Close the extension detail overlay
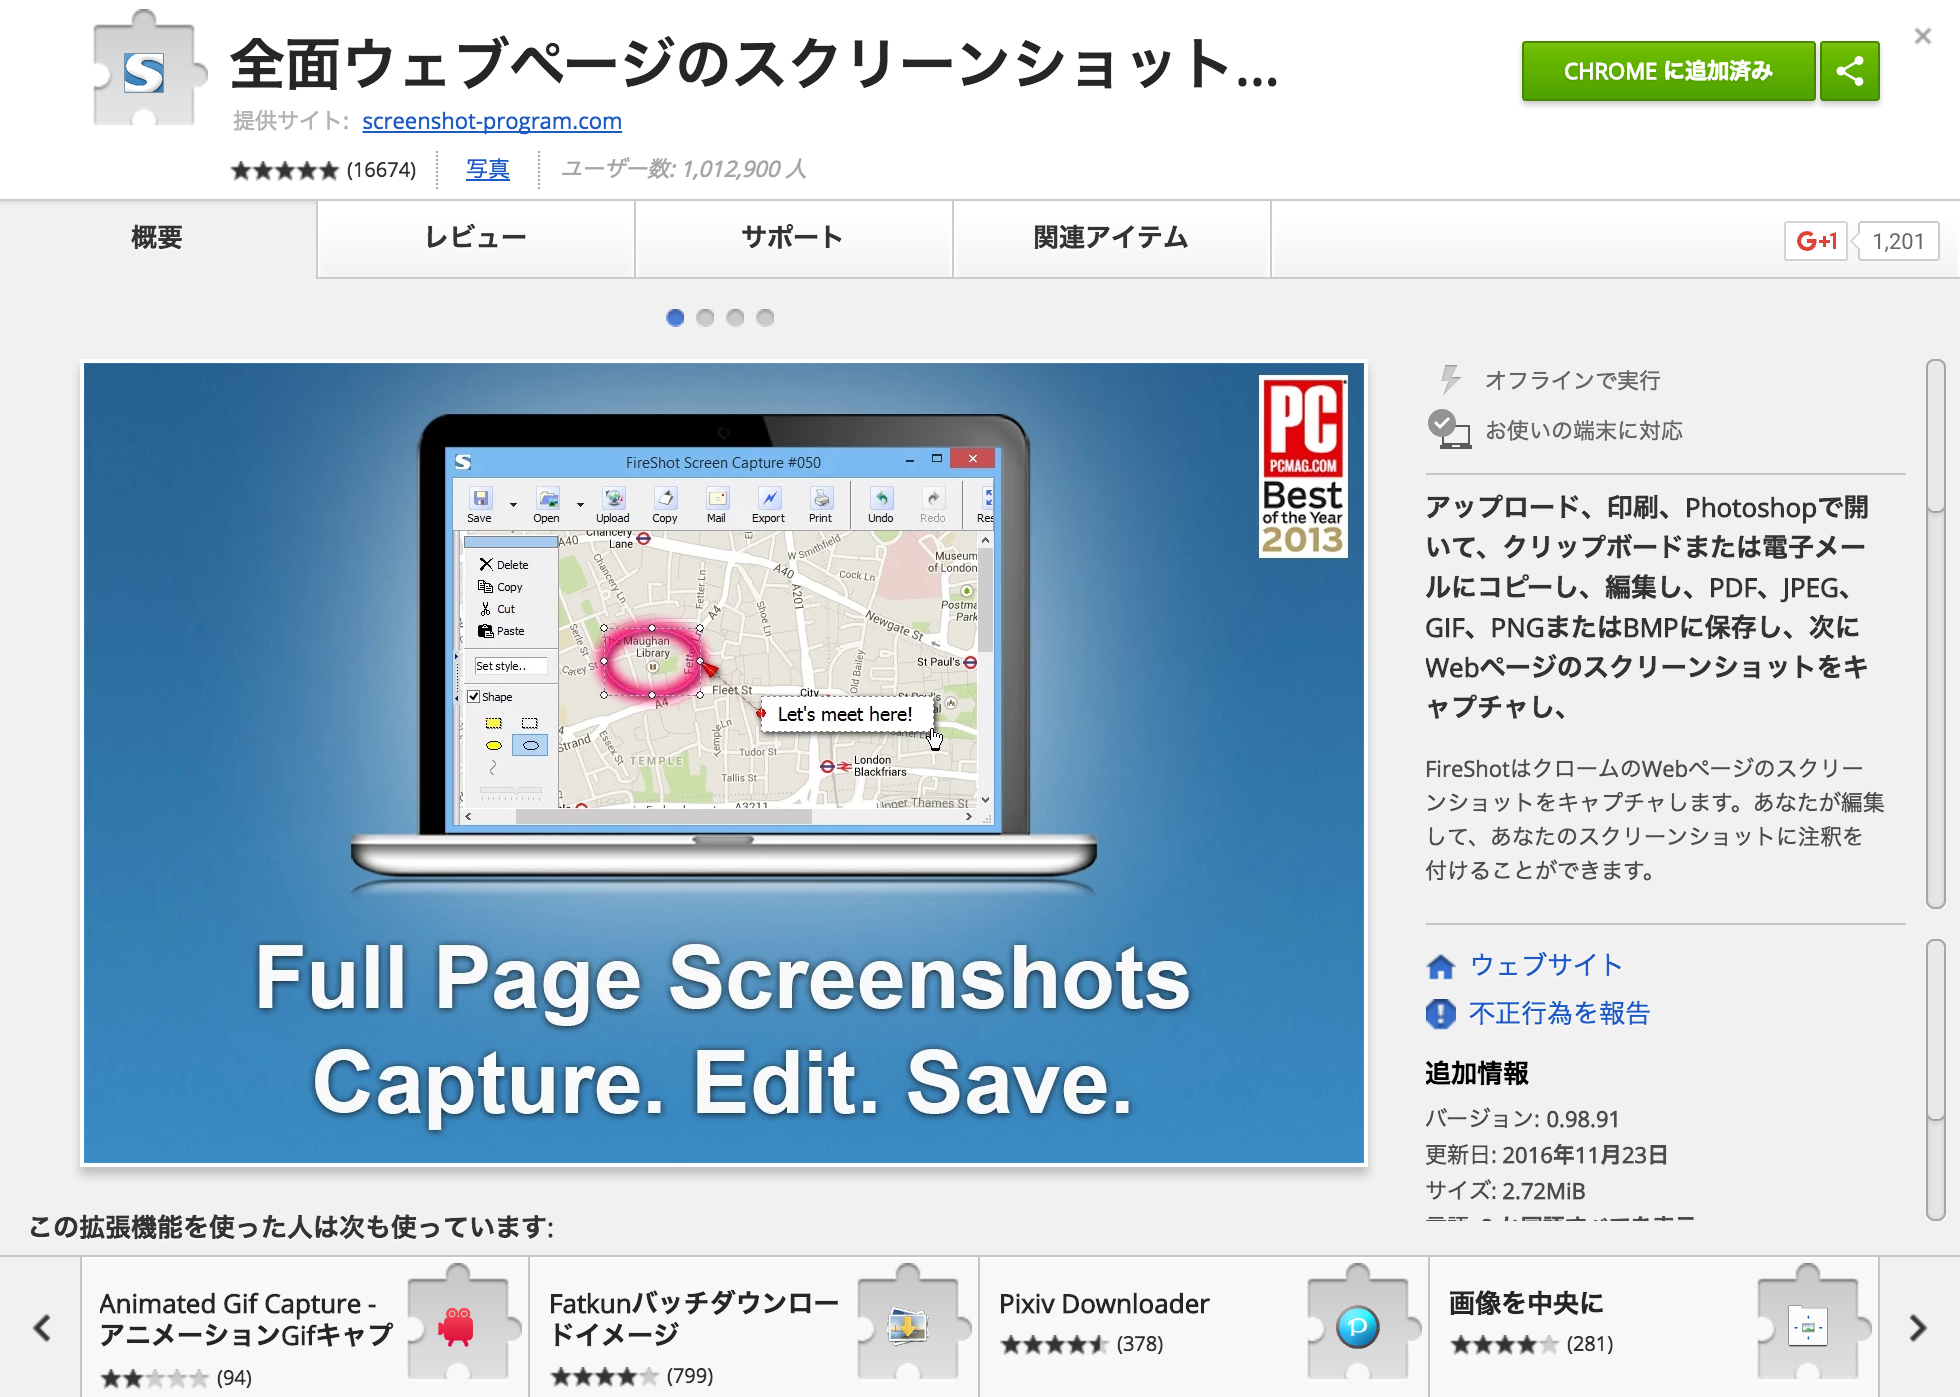This screenshot has height=1397, width=1960. [x=1922, y=36]
